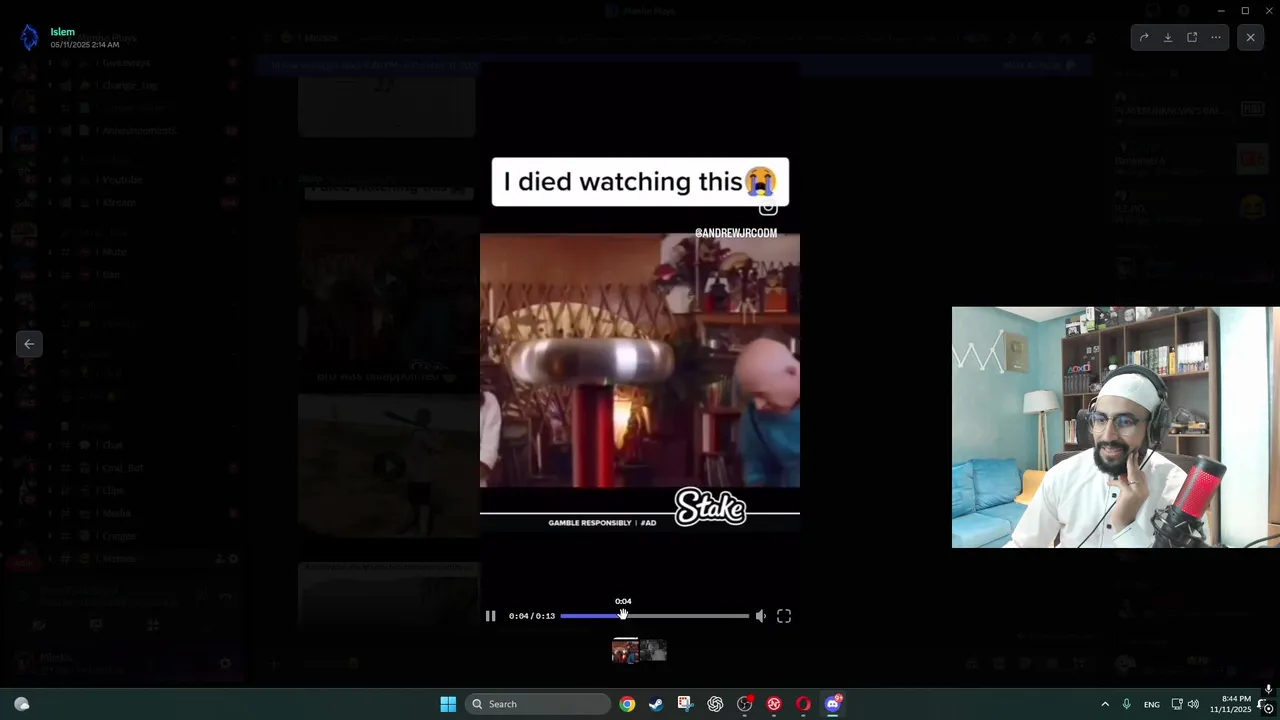
Task: Click the Islem username label
Action: pos(63,32)
